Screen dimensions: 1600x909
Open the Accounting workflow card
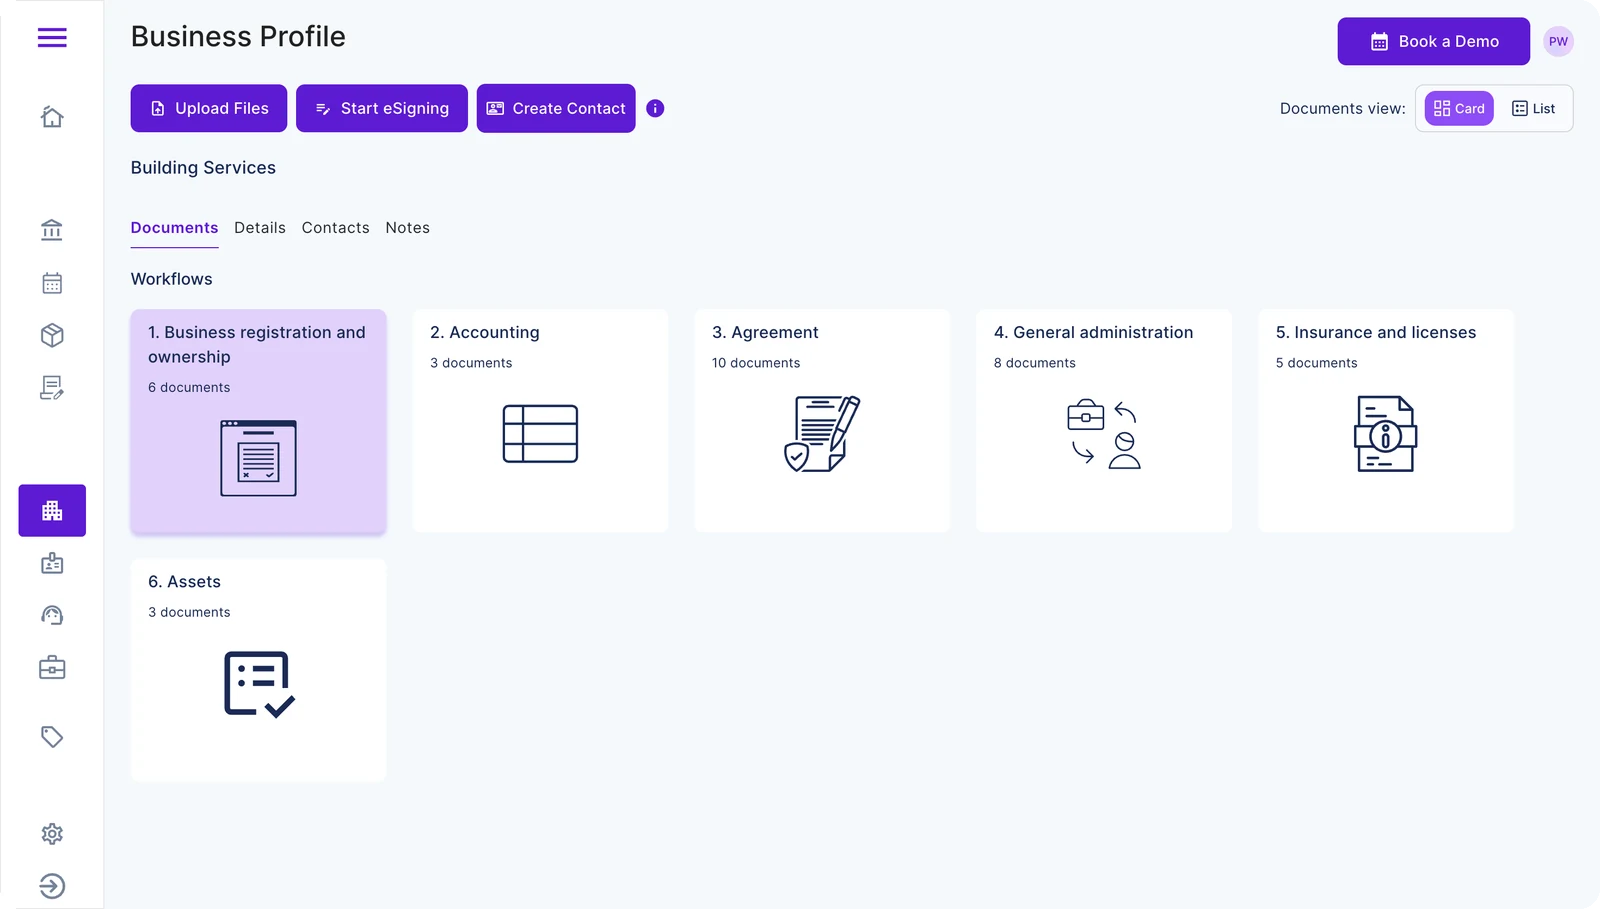click(540, 421)
